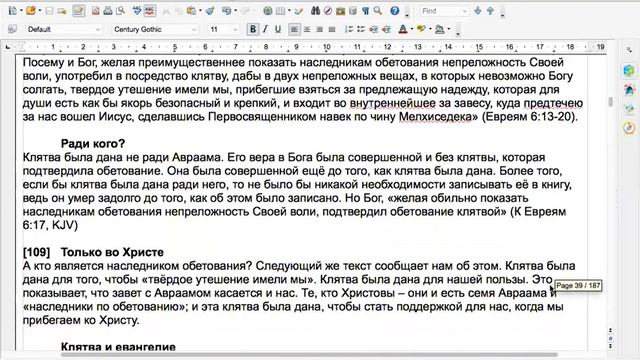Undo the last action
Screen dimensions: 640x360
(227, 11)
